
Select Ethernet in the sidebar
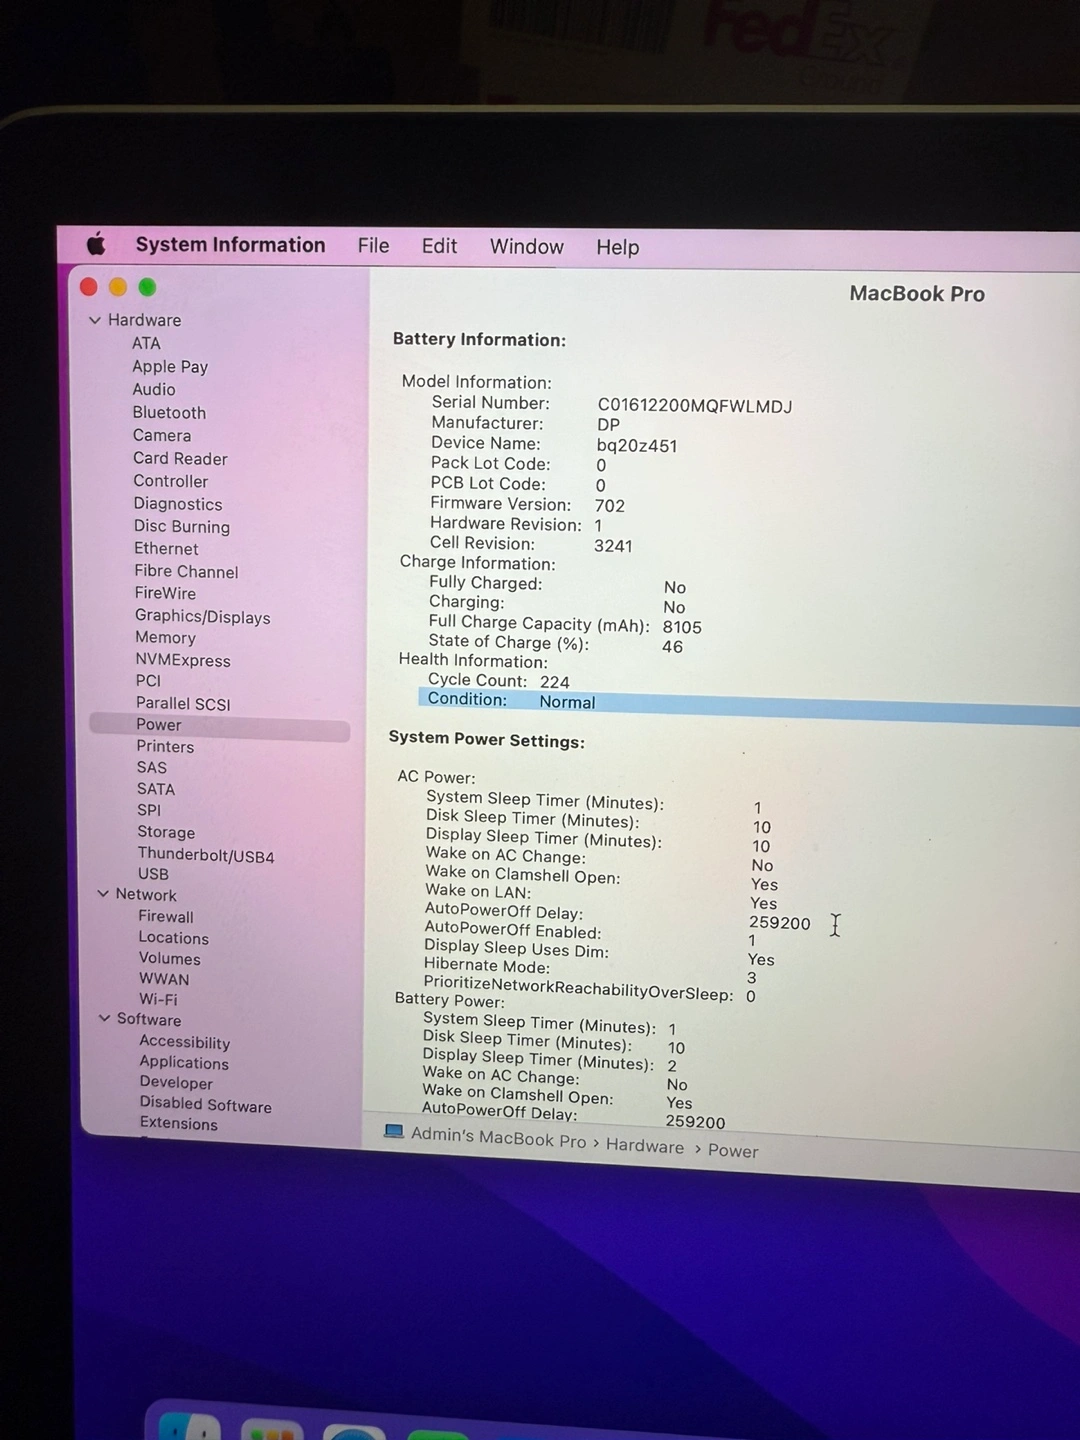[x=166, y=548]
